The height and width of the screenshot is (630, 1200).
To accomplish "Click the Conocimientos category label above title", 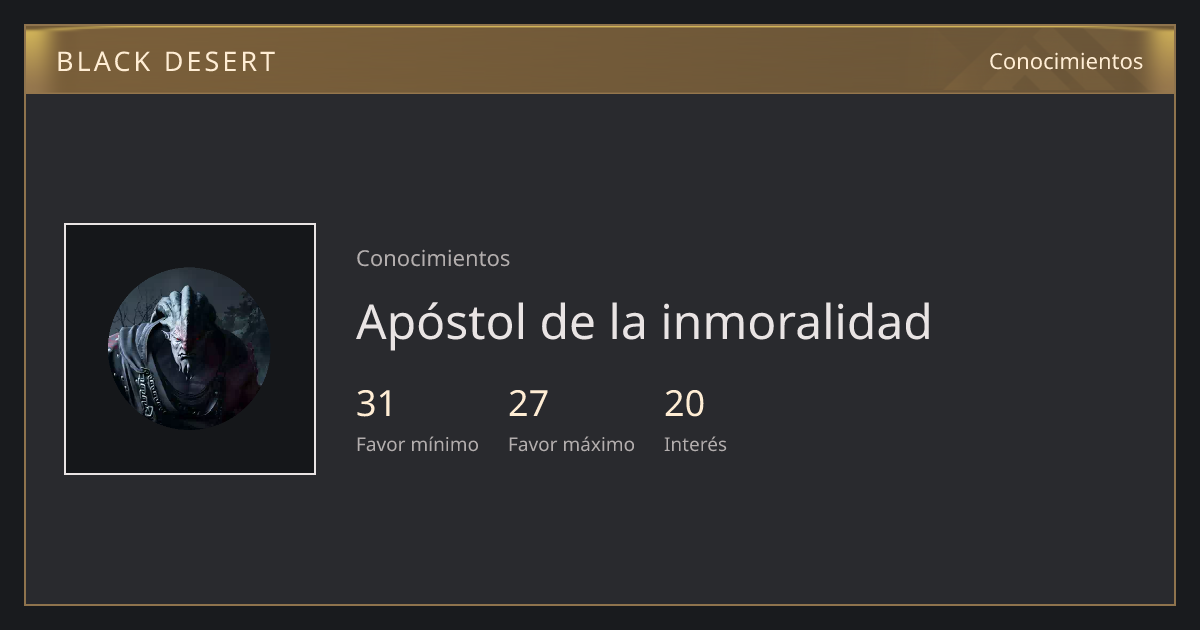I will pos(433,258).
